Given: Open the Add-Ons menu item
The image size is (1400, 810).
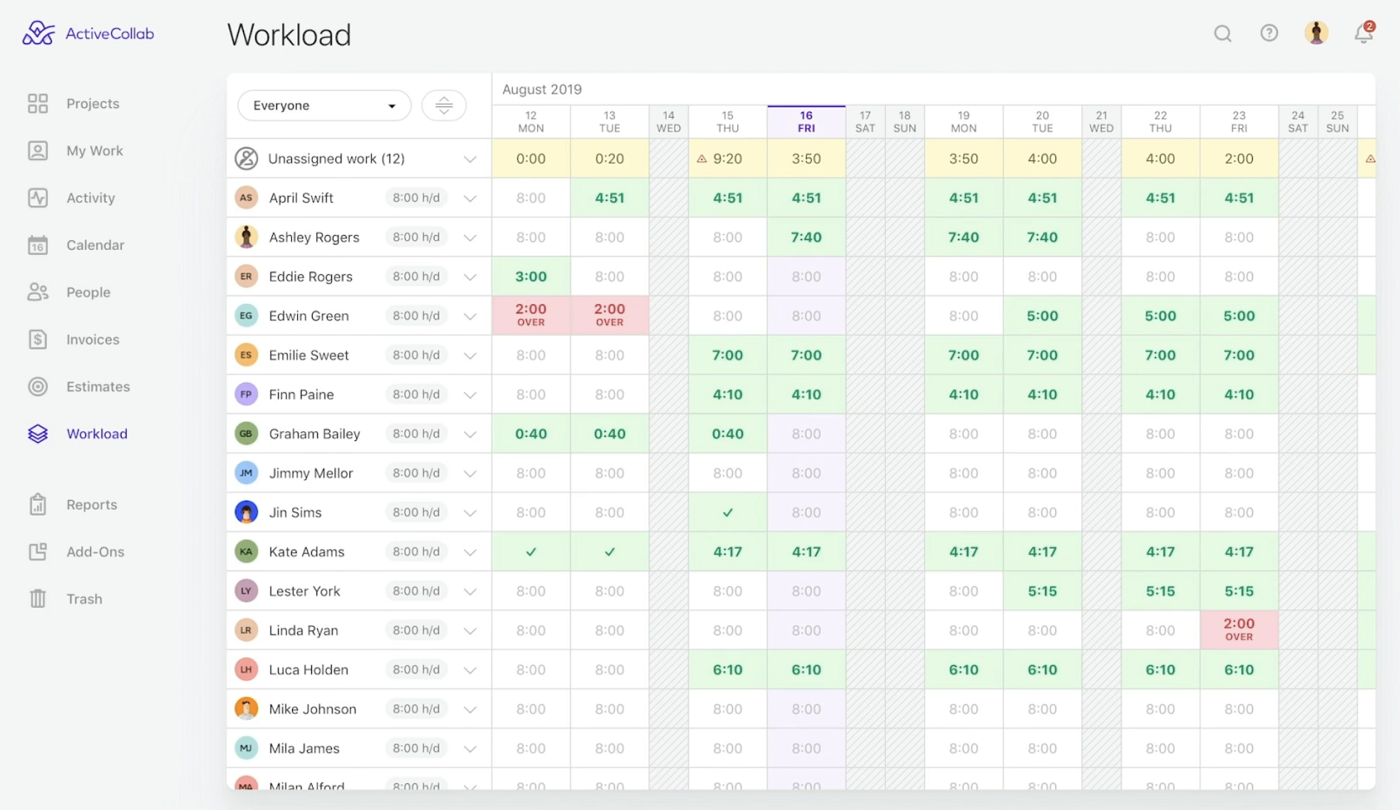Looking at the screenshot, I should tap(38, 551).
